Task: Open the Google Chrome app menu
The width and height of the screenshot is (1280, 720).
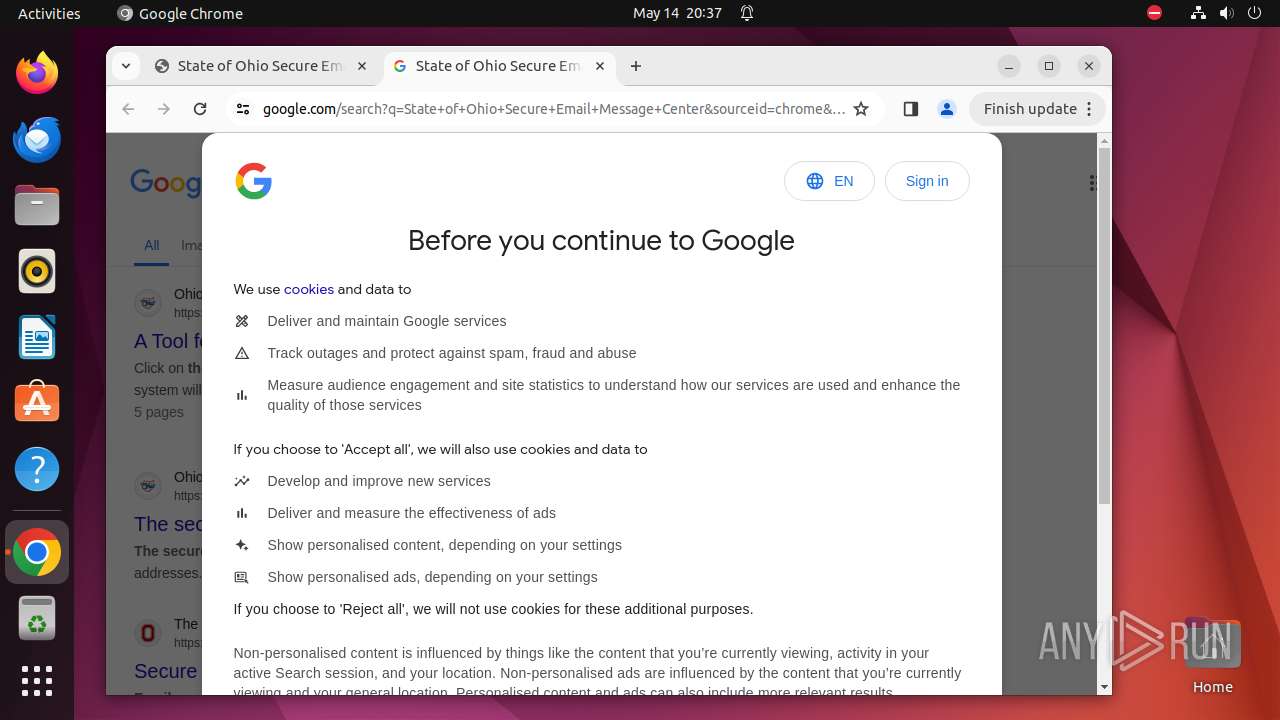Action: [x=180, y=13]
